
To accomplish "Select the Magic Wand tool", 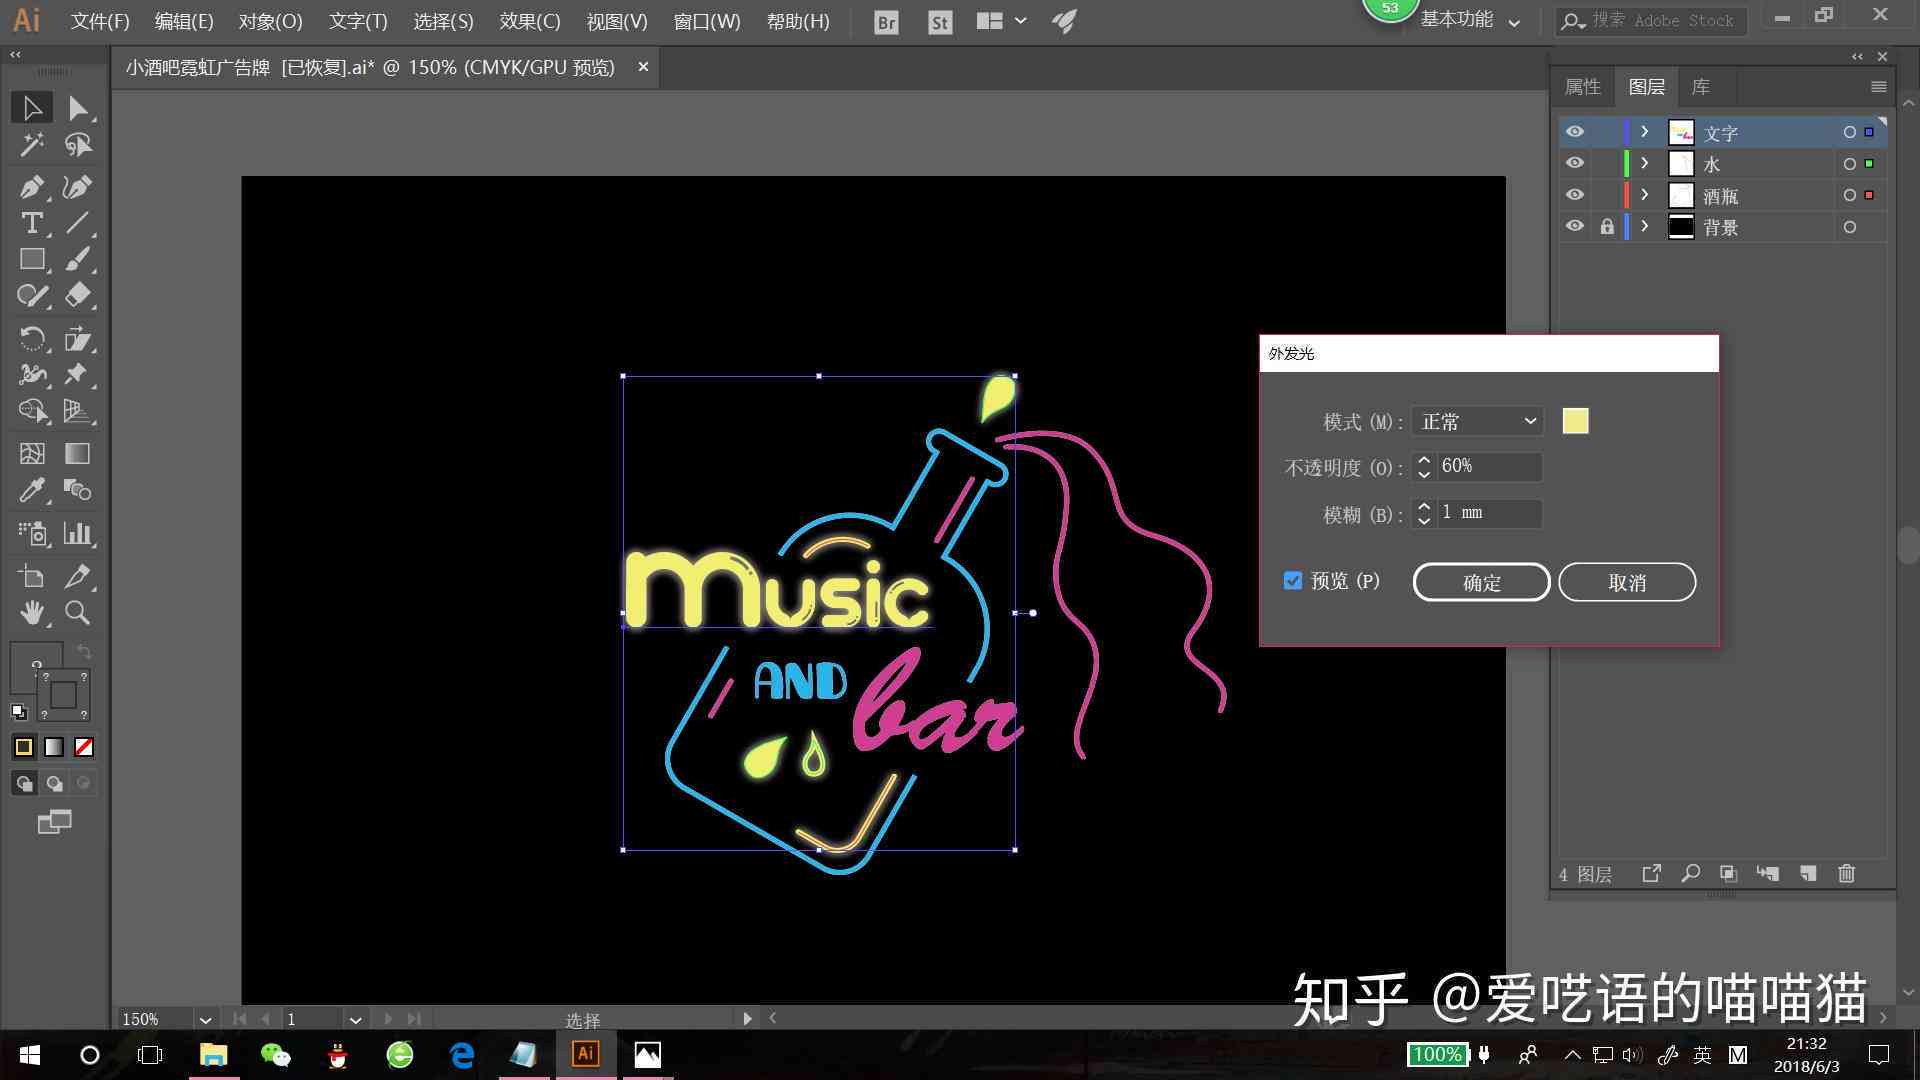I will (32, 145).
